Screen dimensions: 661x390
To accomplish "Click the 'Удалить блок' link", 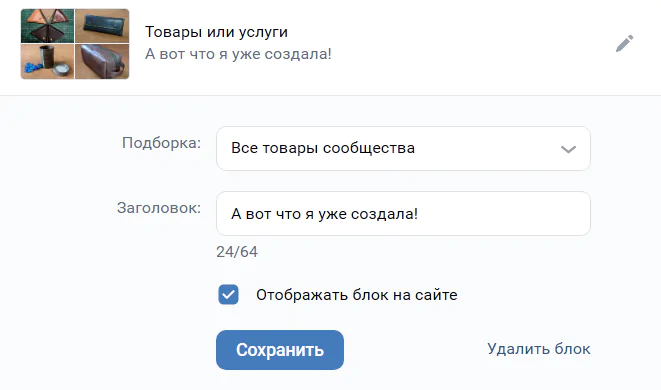I will pos(539,349).
